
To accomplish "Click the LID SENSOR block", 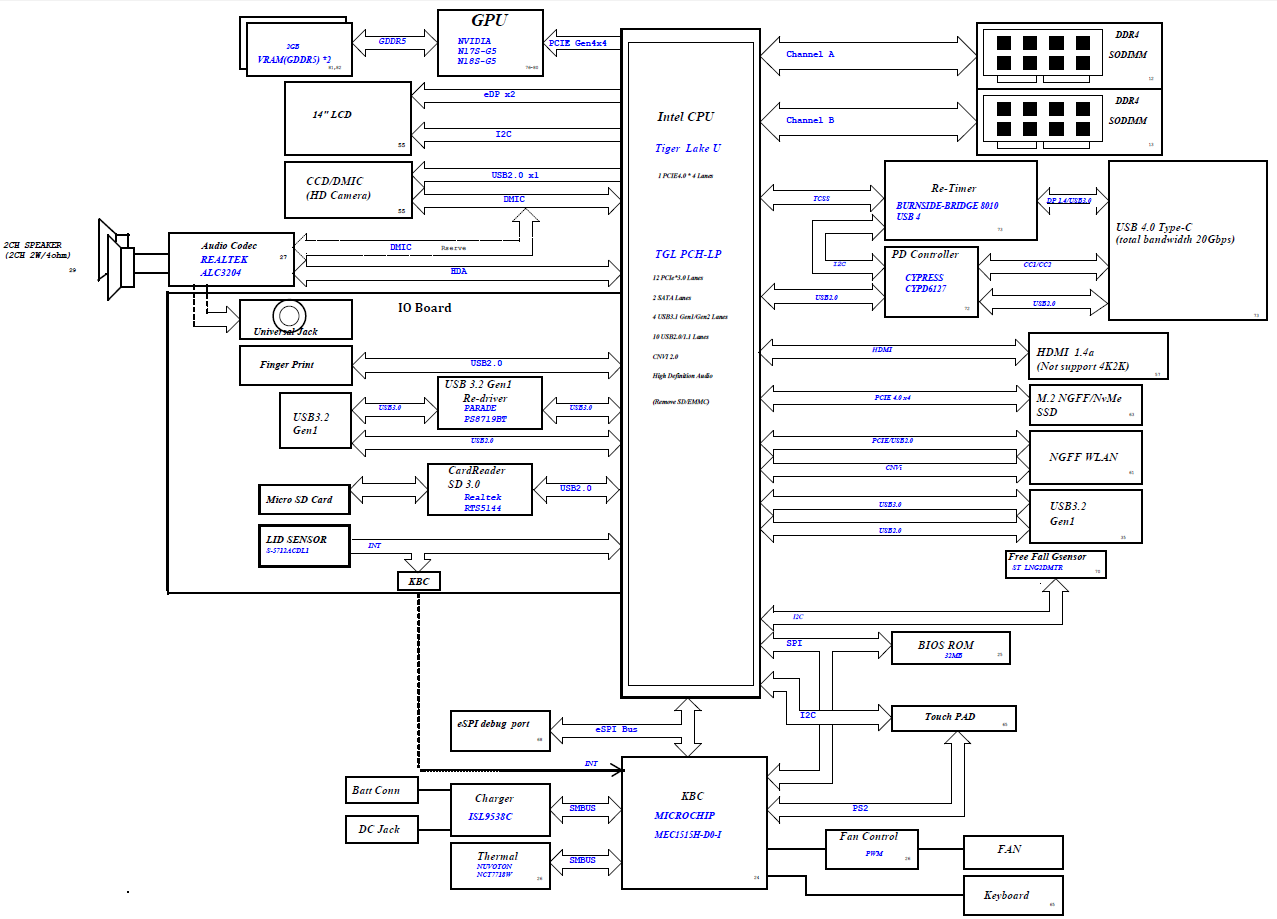I will point(304,545).
